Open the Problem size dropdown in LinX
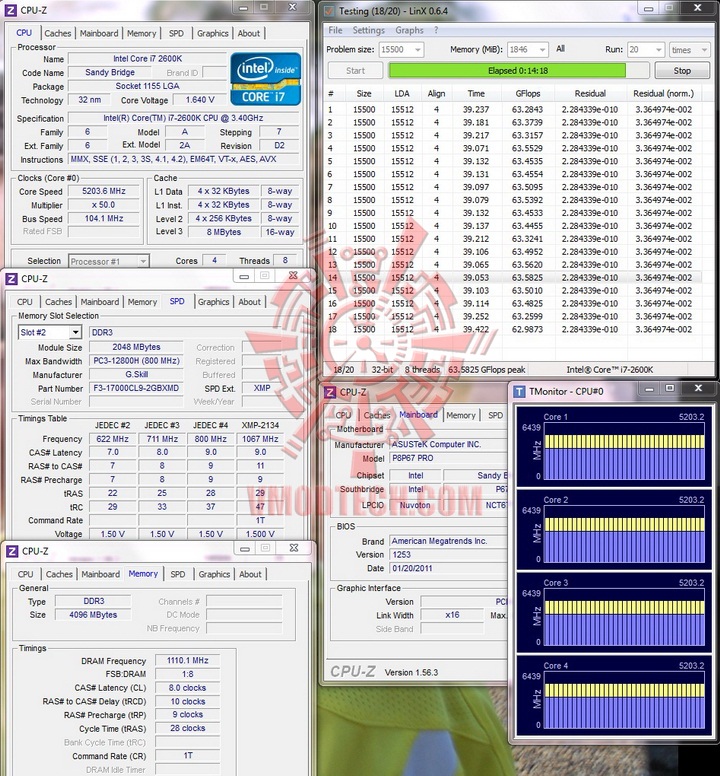The height and width of the screenshot is (776, 720). coord(401,49)
